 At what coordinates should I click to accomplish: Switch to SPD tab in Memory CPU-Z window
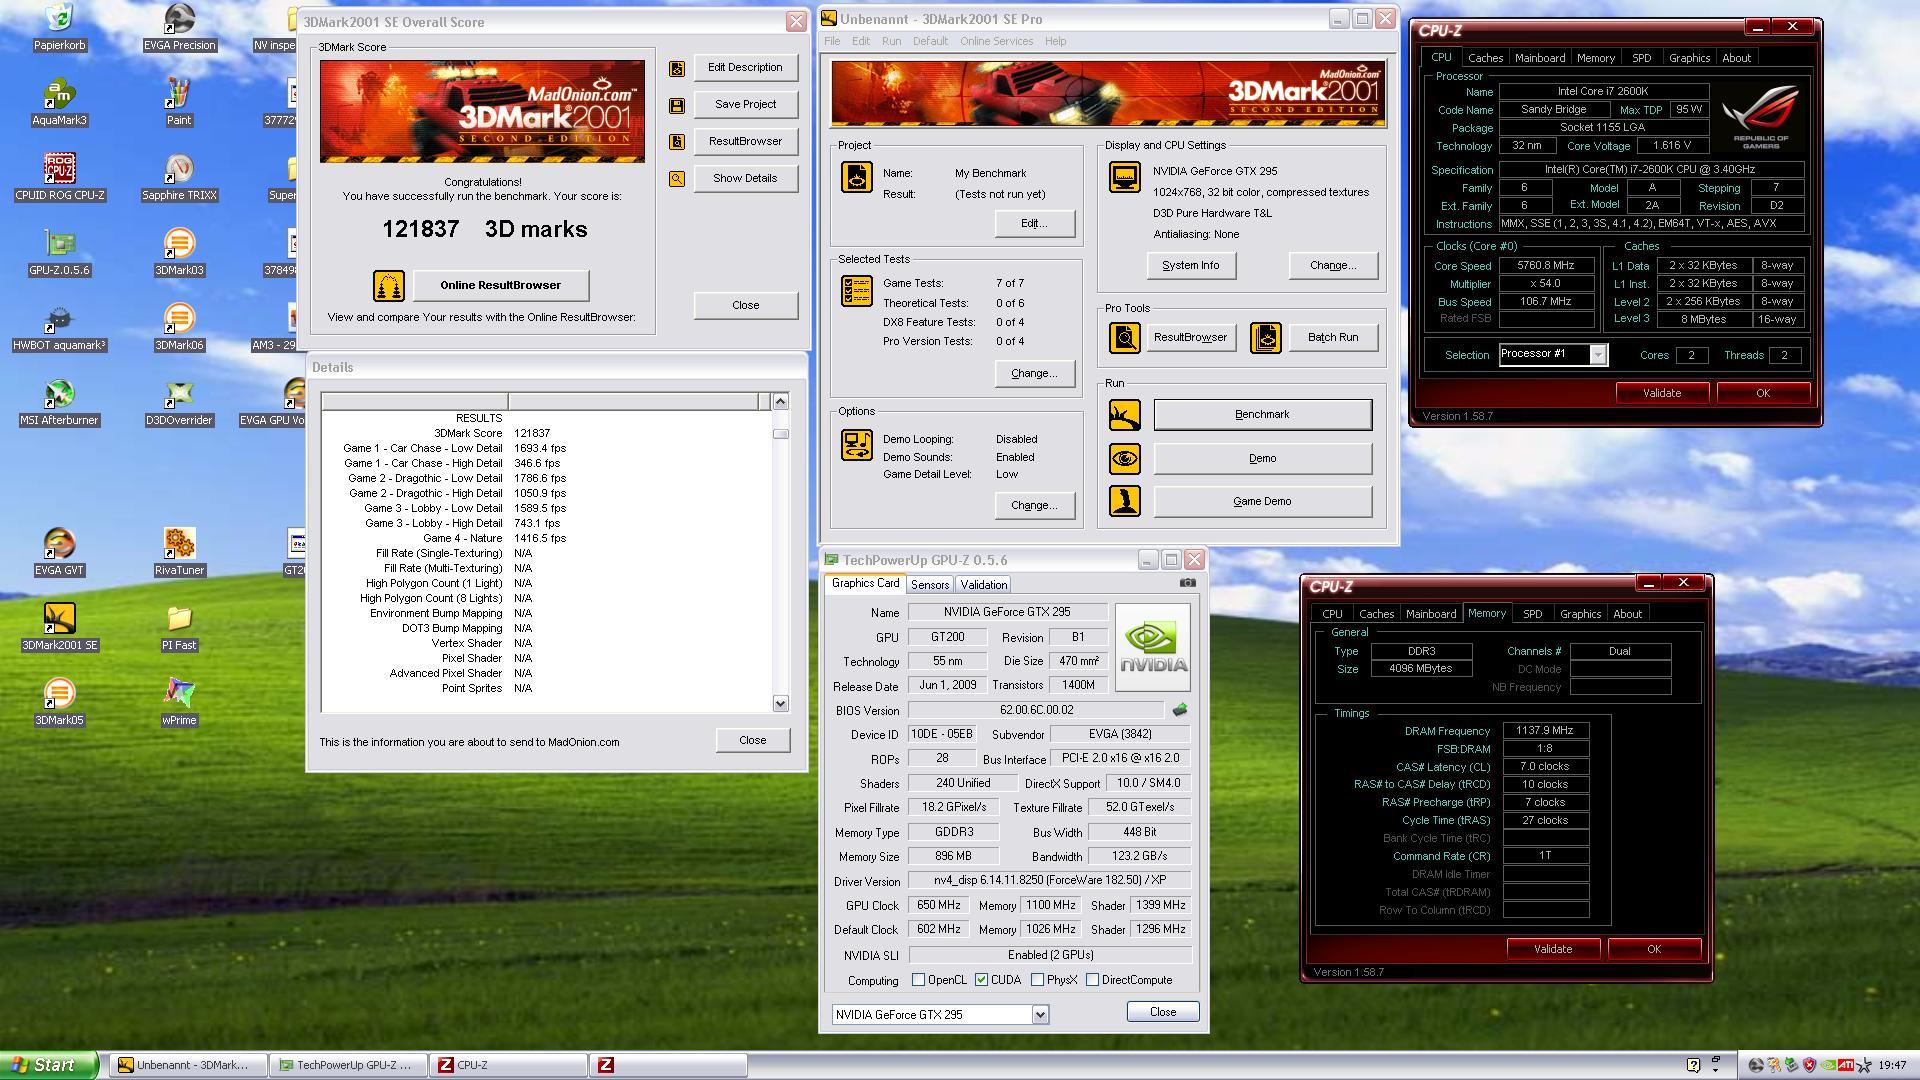[1532, 614]
